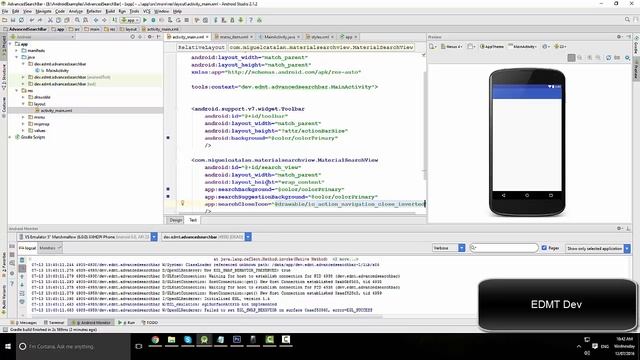Image resolution: width=640 pixels, height=360 pixels.
Task: Click the Cut scissors icon
Action: [50, 20]
